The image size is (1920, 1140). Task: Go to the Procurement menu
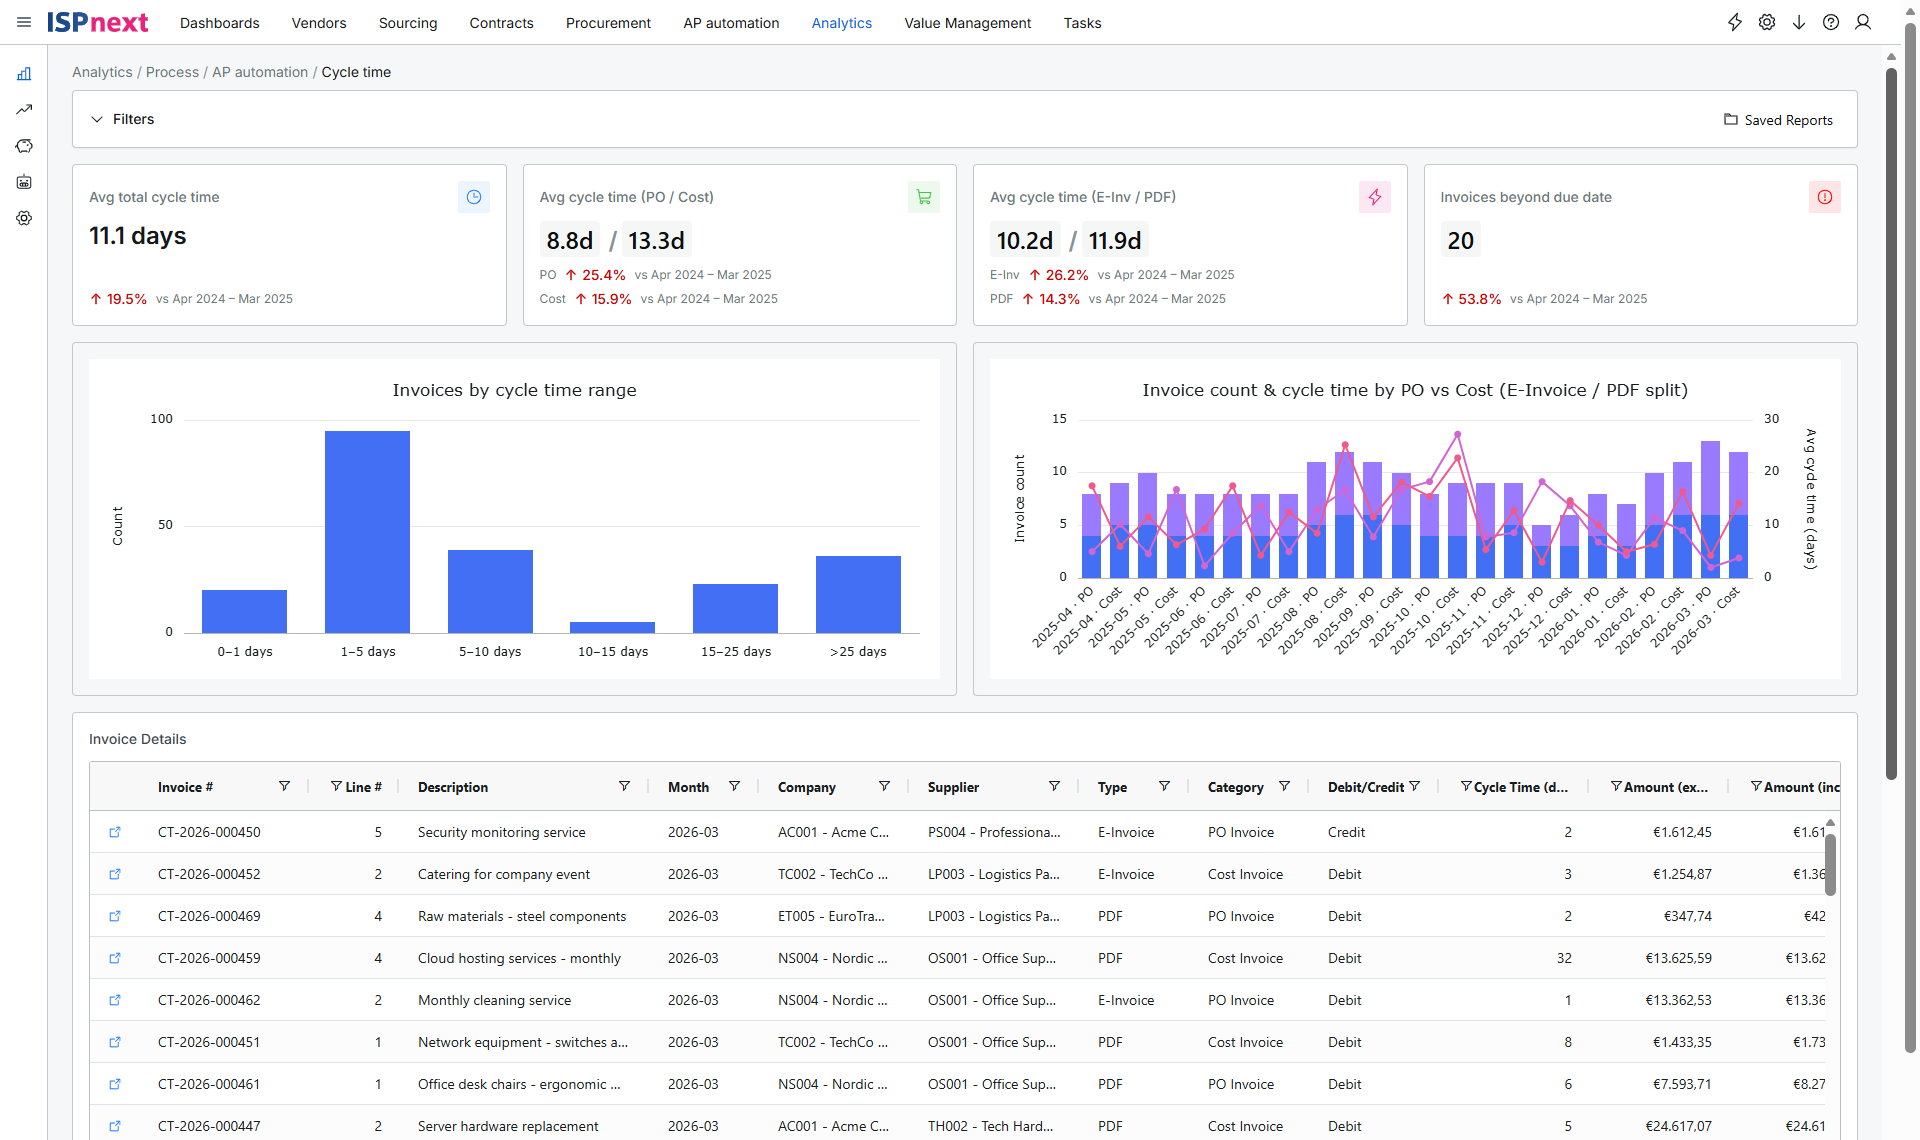point(608,23)
